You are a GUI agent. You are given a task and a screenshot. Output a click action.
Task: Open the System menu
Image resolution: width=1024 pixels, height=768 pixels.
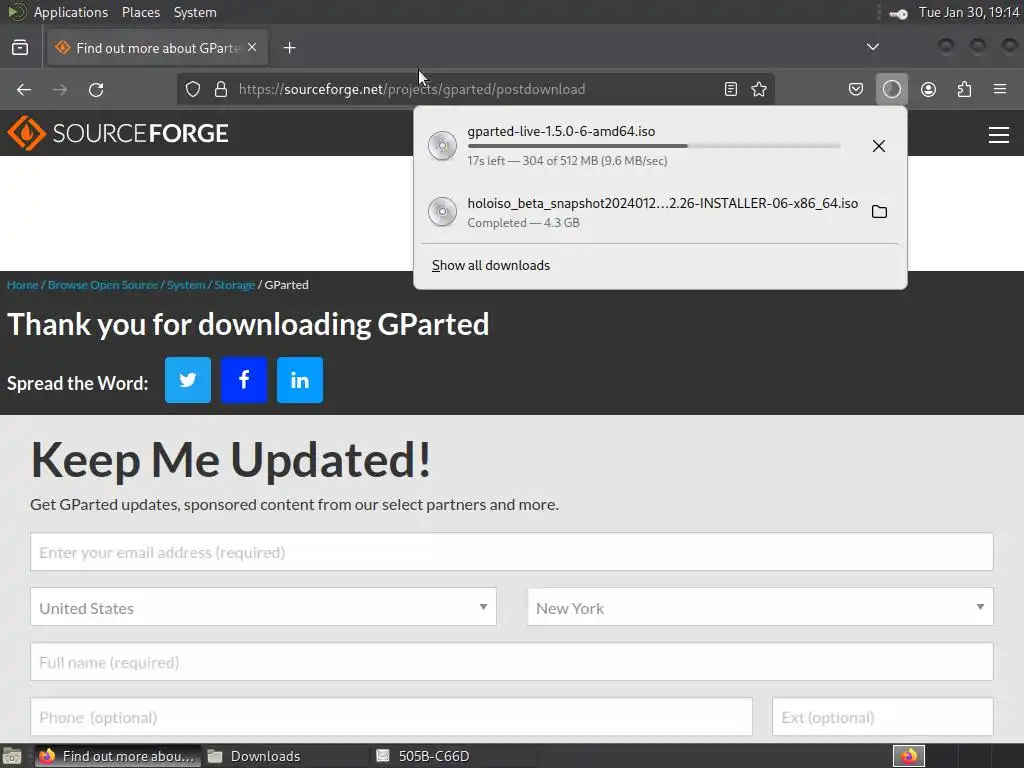click(195, 12)
